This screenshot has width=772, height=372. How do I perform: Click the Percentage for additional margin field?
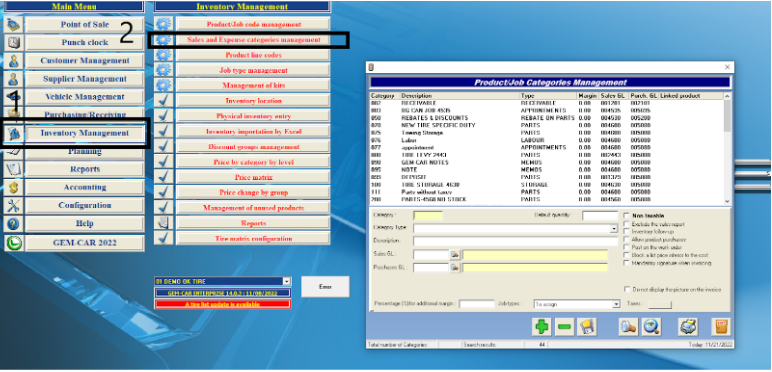pos(477,304)
